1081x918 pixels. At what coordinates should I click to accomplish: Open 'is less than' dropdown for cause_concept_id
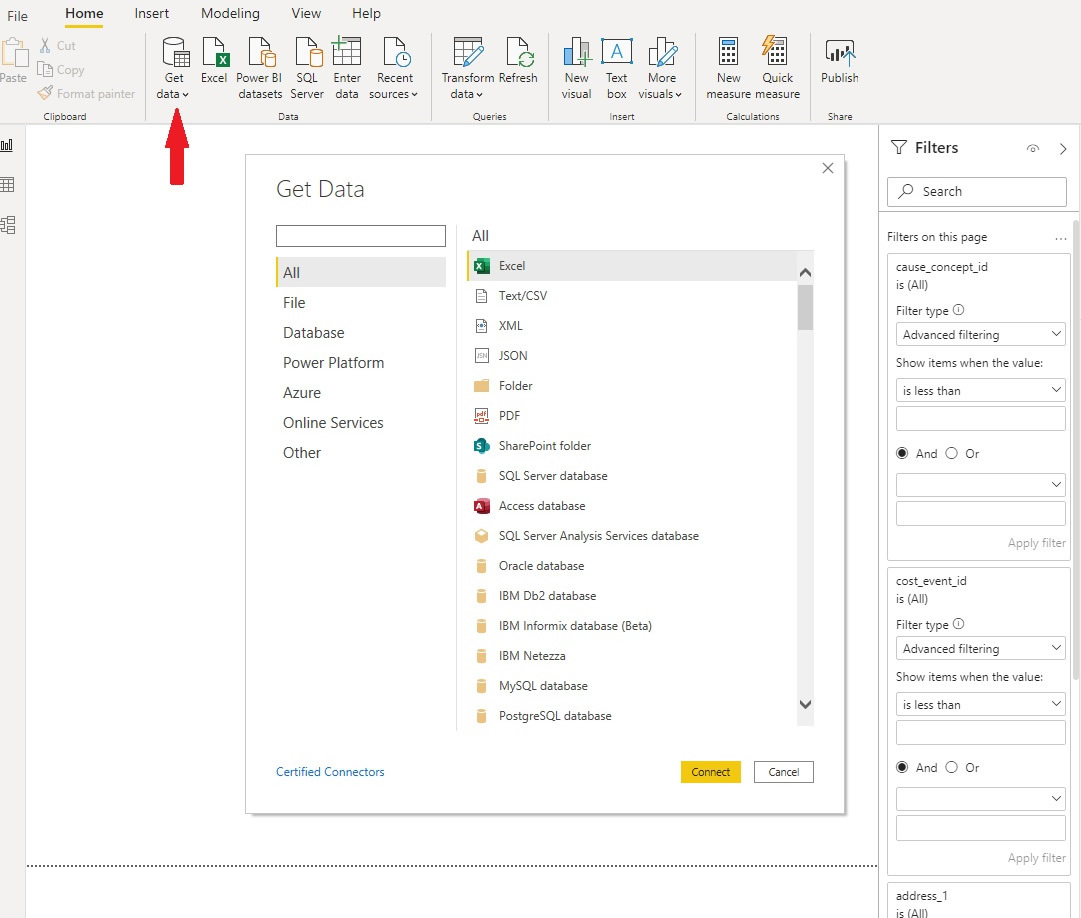pos(980,391)
